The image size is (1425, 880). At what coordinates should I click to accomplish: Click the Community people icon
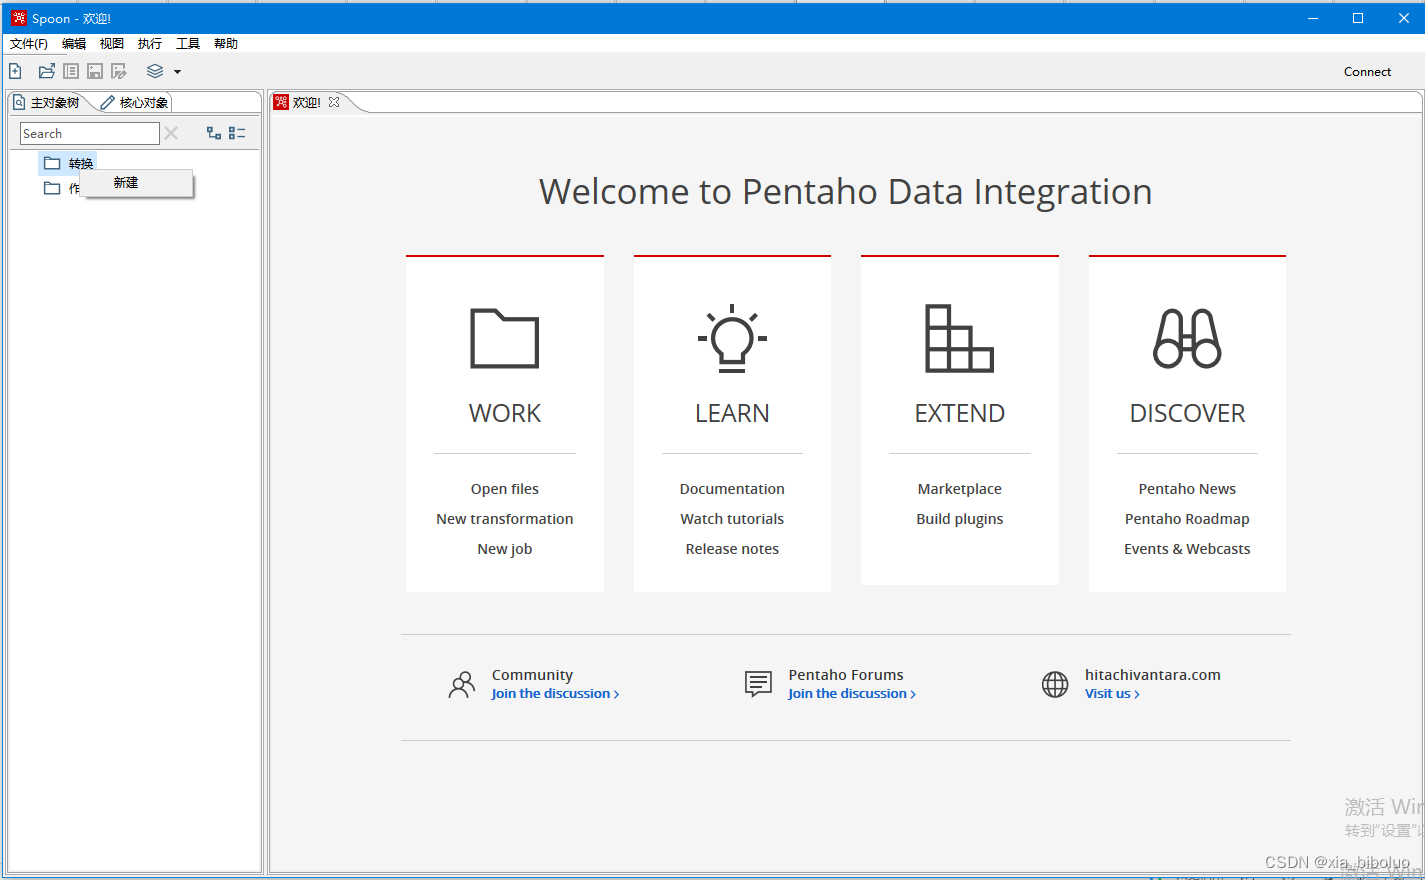pyautogui.click(x=462, y=684)
